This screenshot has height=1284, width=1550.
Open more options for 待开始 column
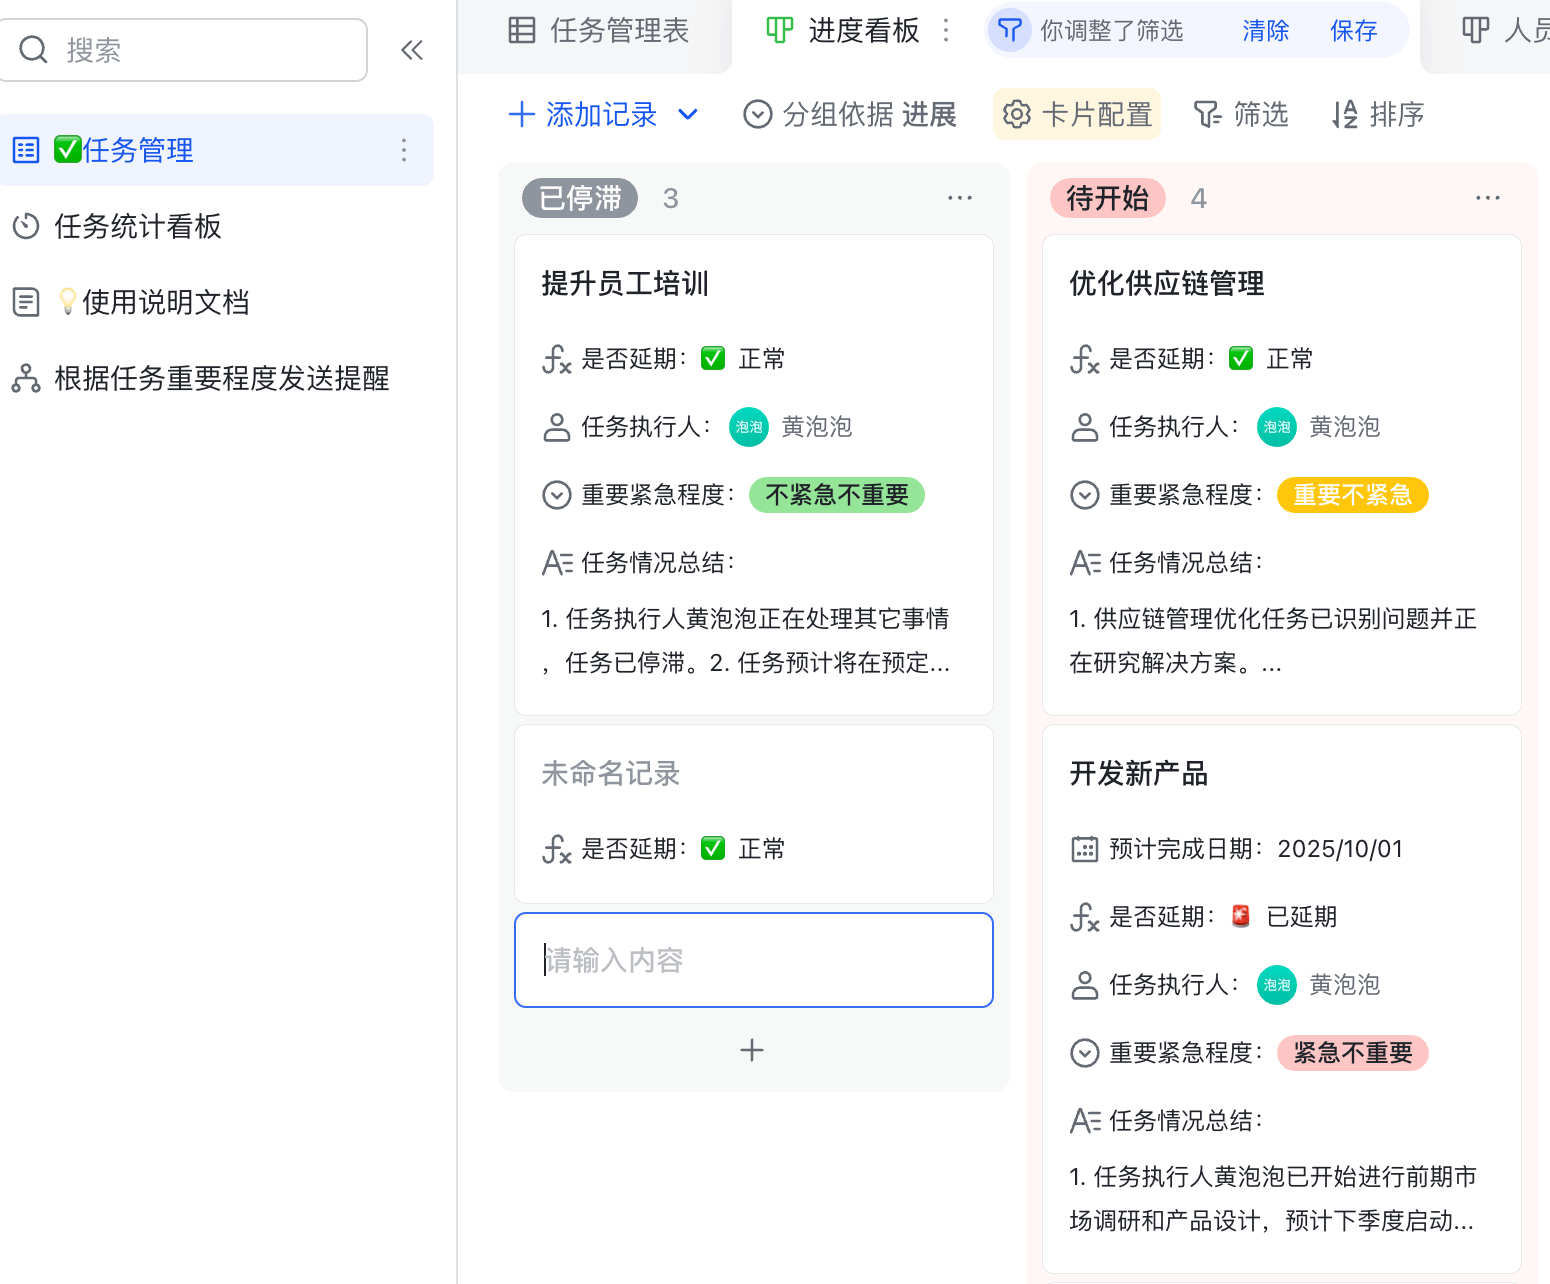coord(1487,197)
